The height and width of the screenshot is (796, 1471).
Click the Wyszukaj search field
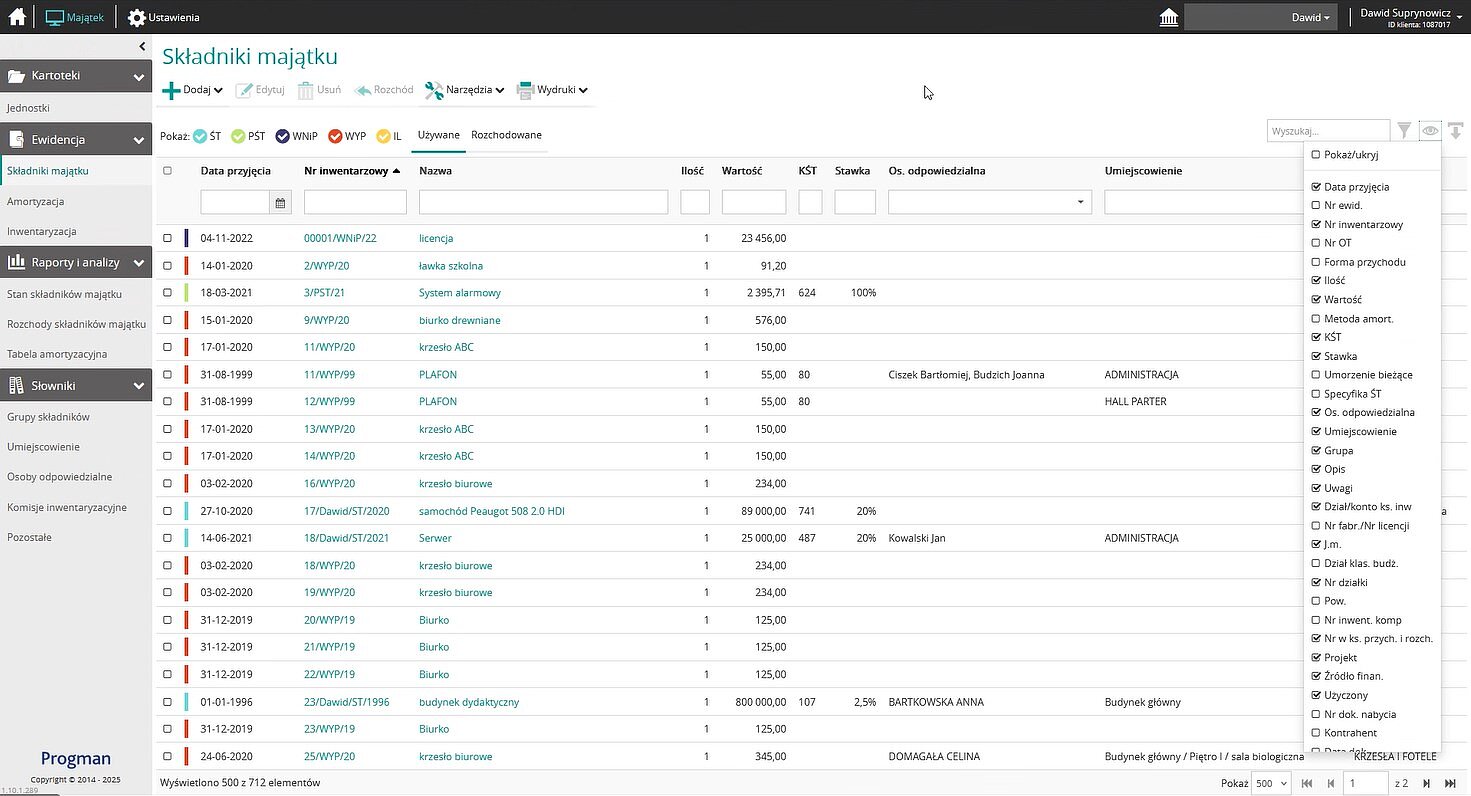click(1327, 131)
